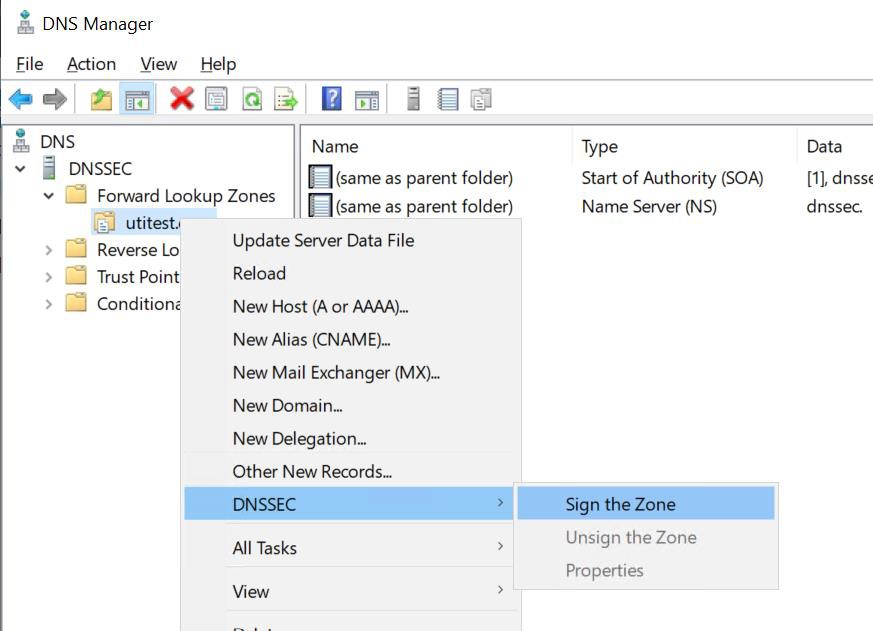Screen dimensions: 873x631
Task: Expand the Trust Points node
Action: coord(48,277)
